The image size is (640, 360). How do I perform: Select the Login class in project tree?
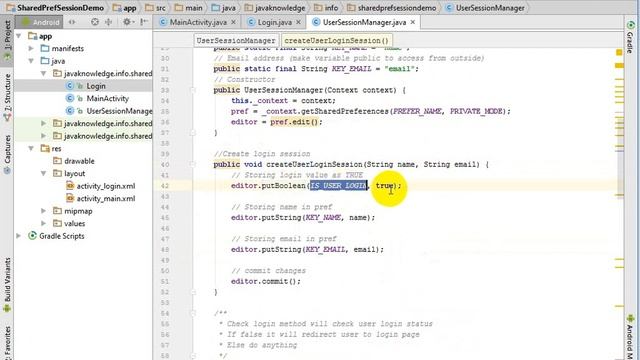click(96, 86)
